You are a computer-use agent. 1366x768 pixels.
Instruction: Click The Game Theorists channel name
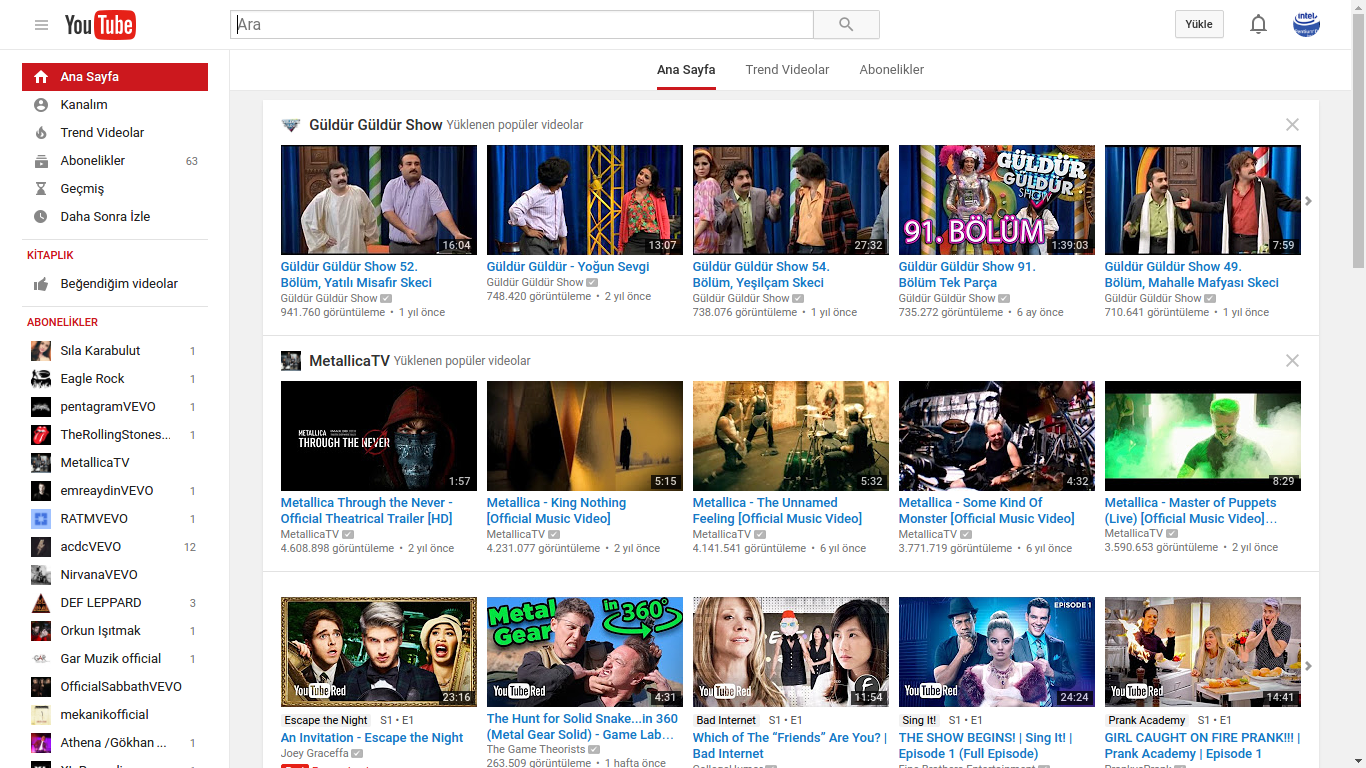coord(536,749)
